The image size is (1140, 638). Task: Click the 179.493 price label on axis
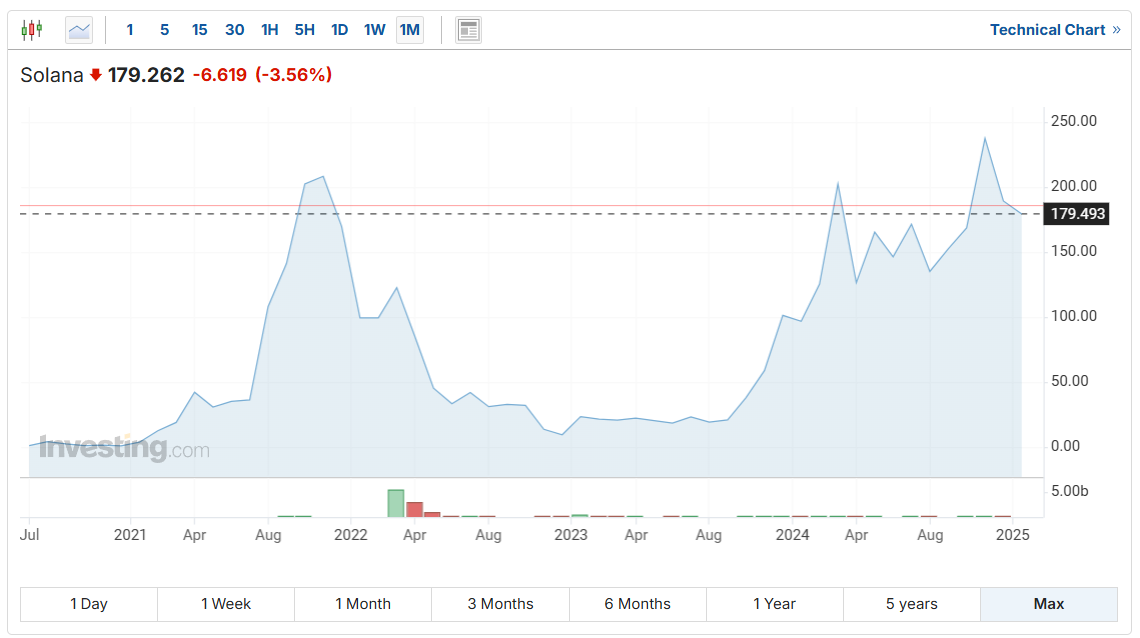1077,214
